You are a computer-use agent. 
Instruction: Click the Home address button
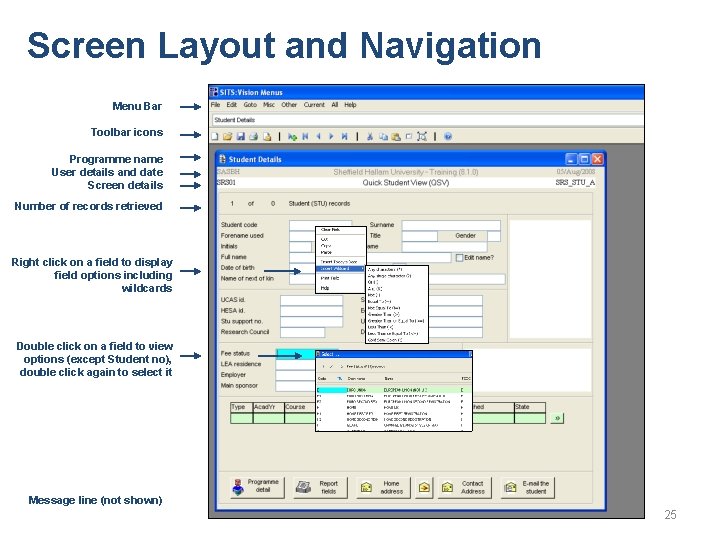(385, 487)
